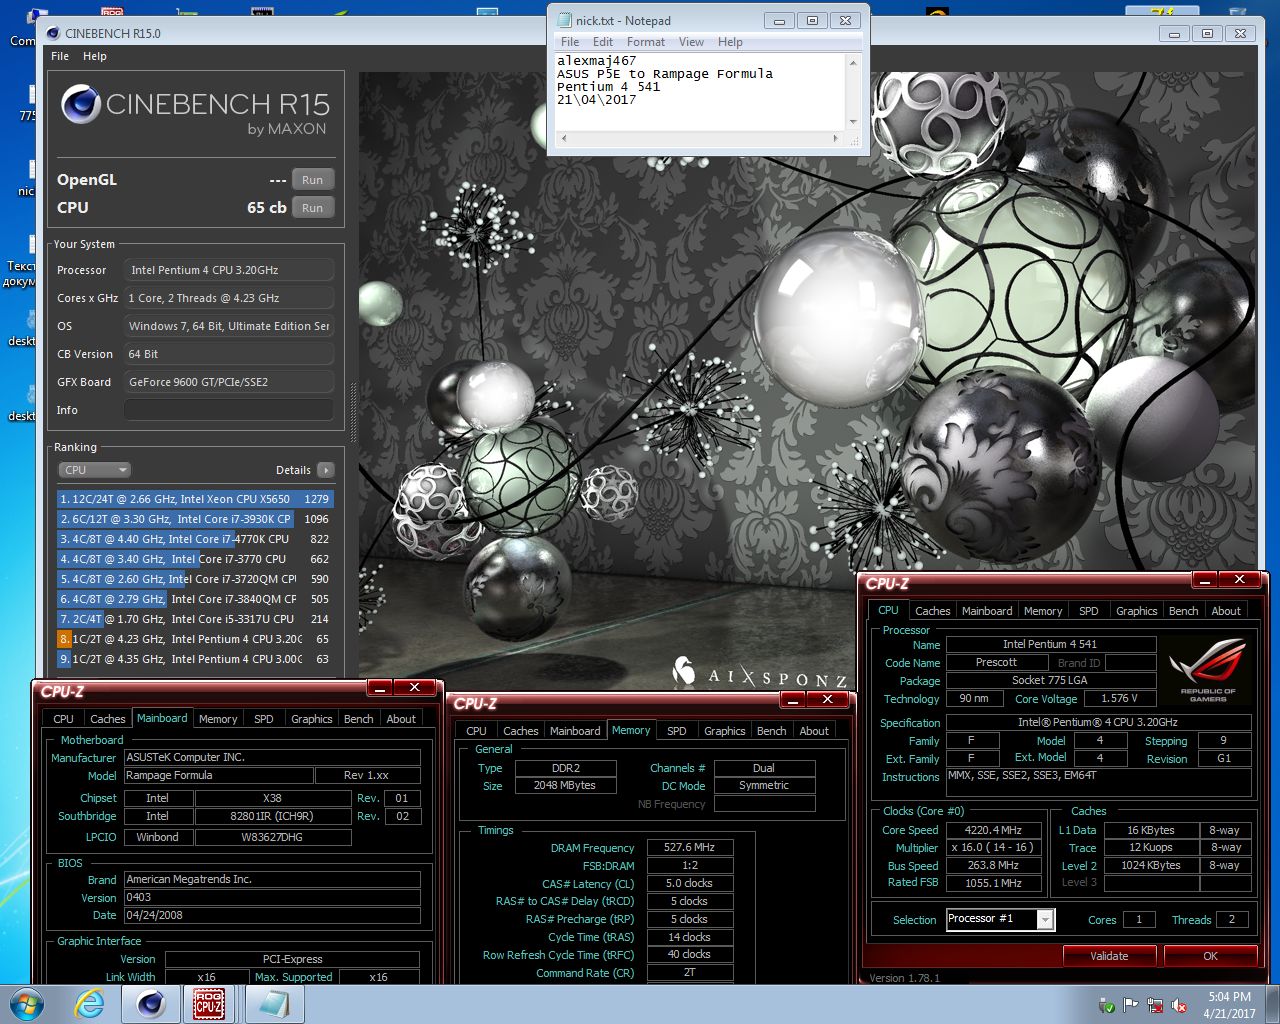
Task: Click the network tray icon
Action: [x=1155, y=1005]
